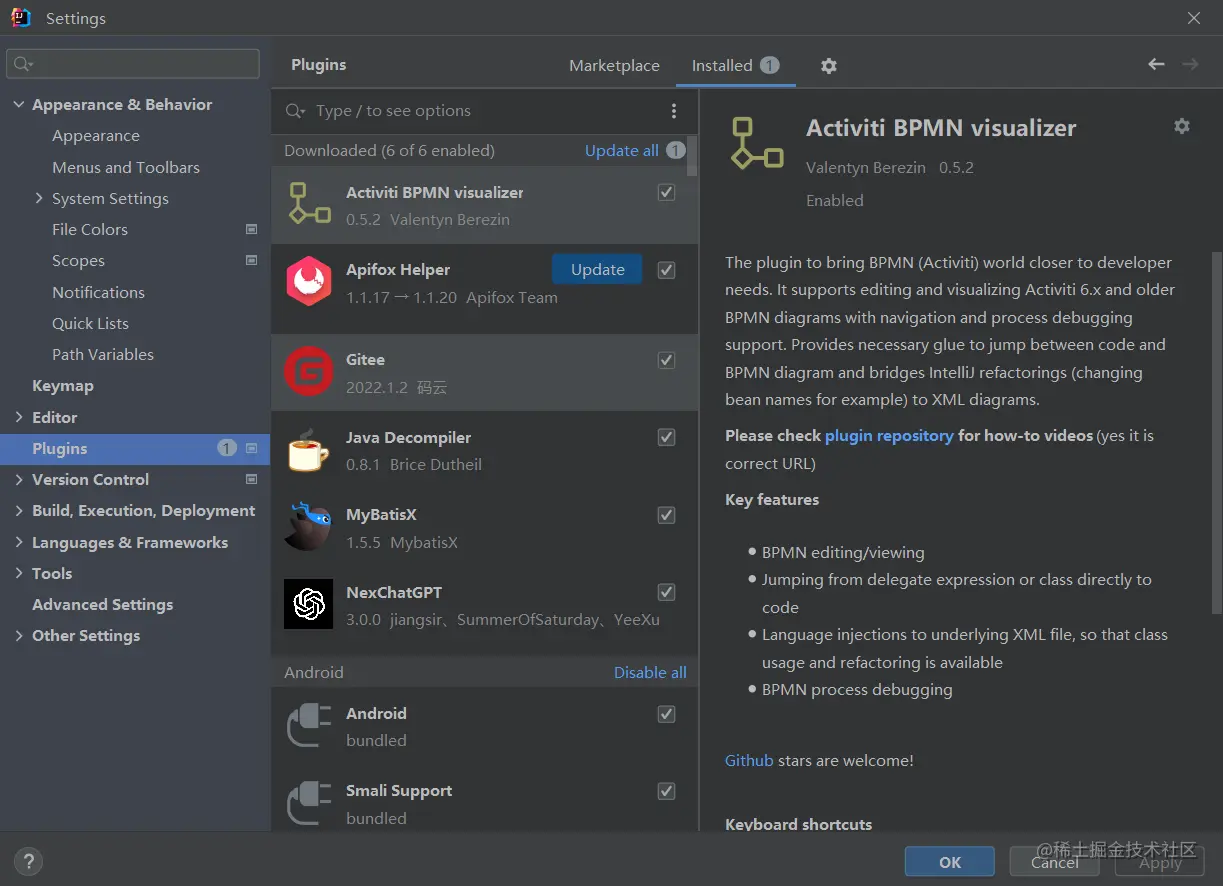Navigate back with left arrow

(1156, 64)
